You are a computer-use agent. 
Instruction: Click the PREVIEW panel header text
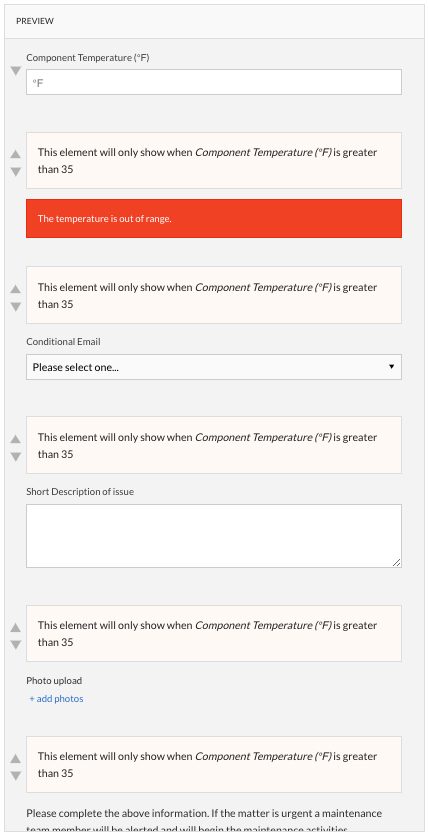(35, 21)
